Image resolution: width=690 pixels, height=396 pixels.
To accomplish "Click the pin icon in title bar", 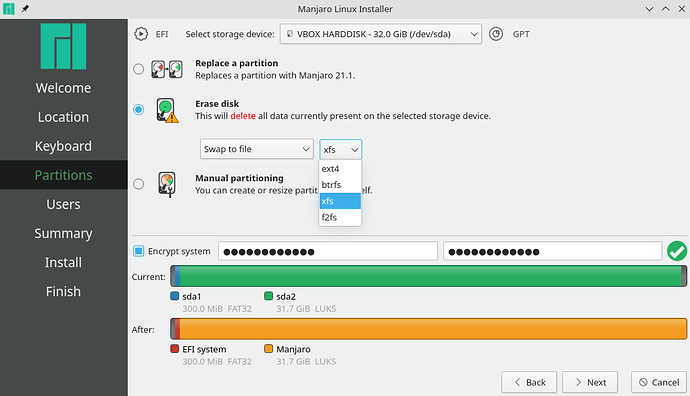I will [25, 8].
